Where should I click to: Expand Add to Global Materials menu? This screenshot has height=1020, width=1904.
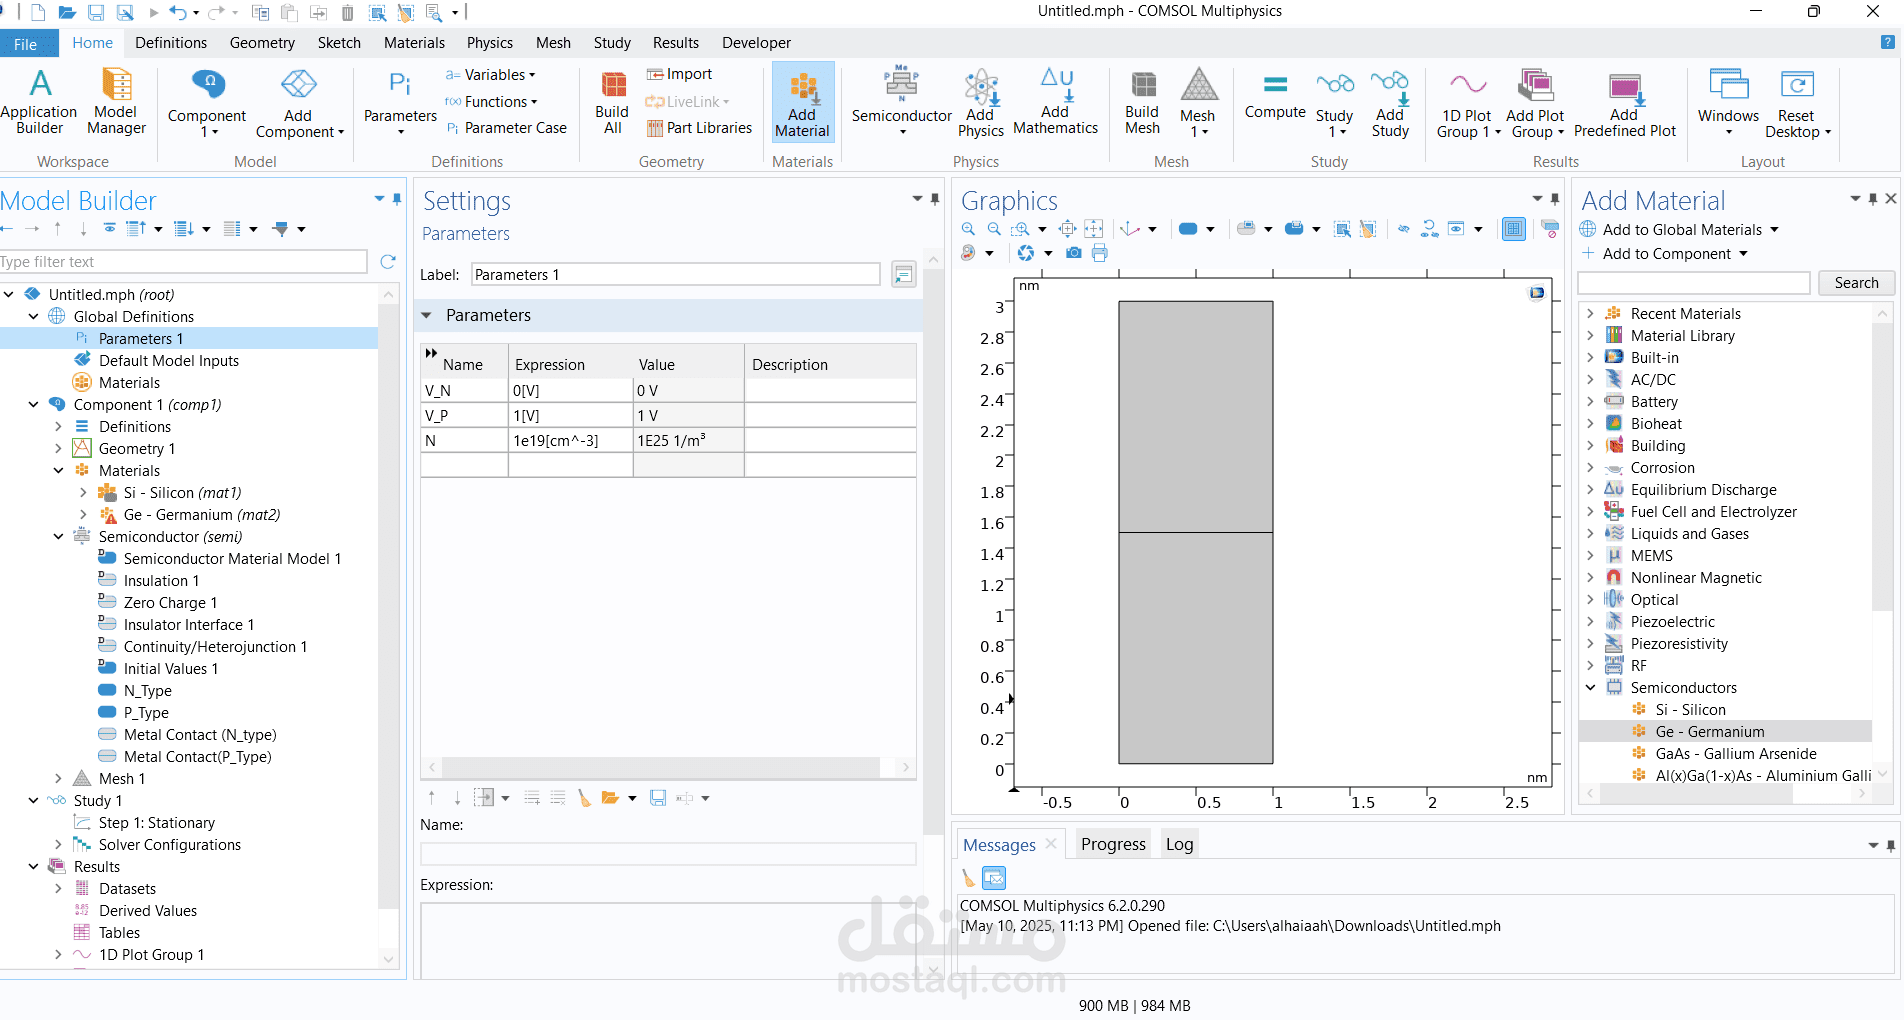1680,230
